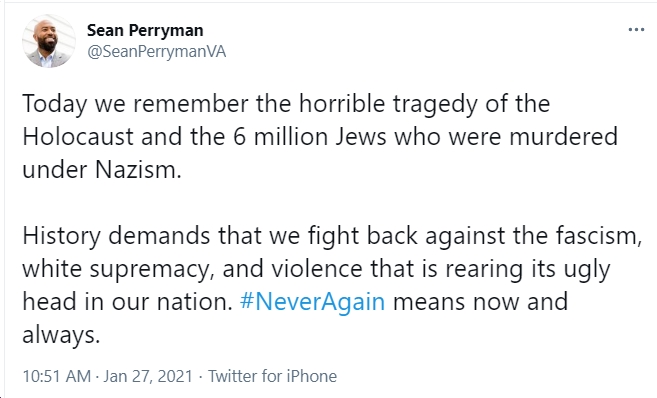Click the text means now and

(x=480, y=302)
